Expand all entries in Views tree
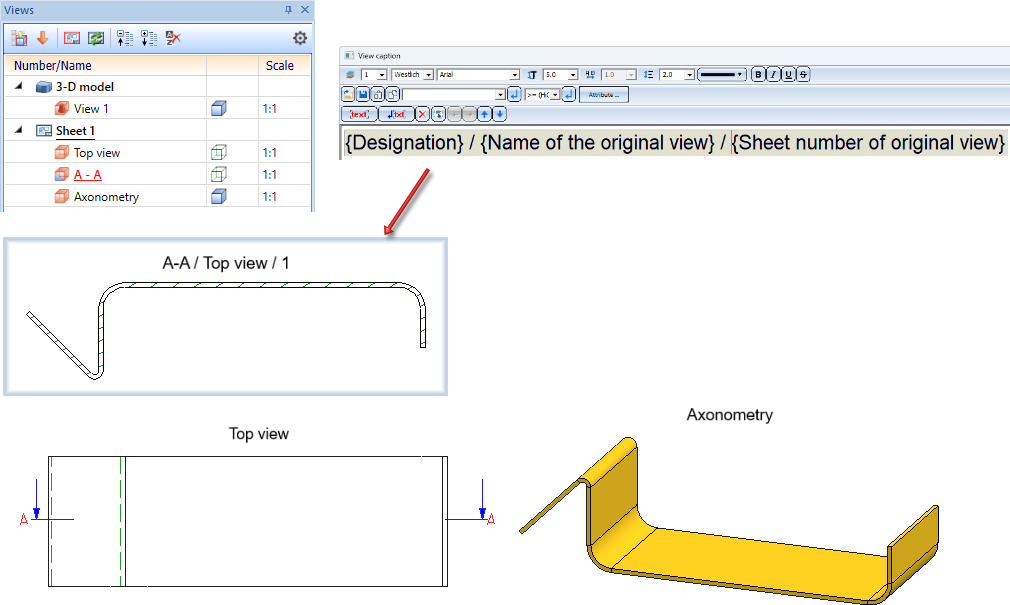Screen dimensions: 1010x605 tap(149, 39)
